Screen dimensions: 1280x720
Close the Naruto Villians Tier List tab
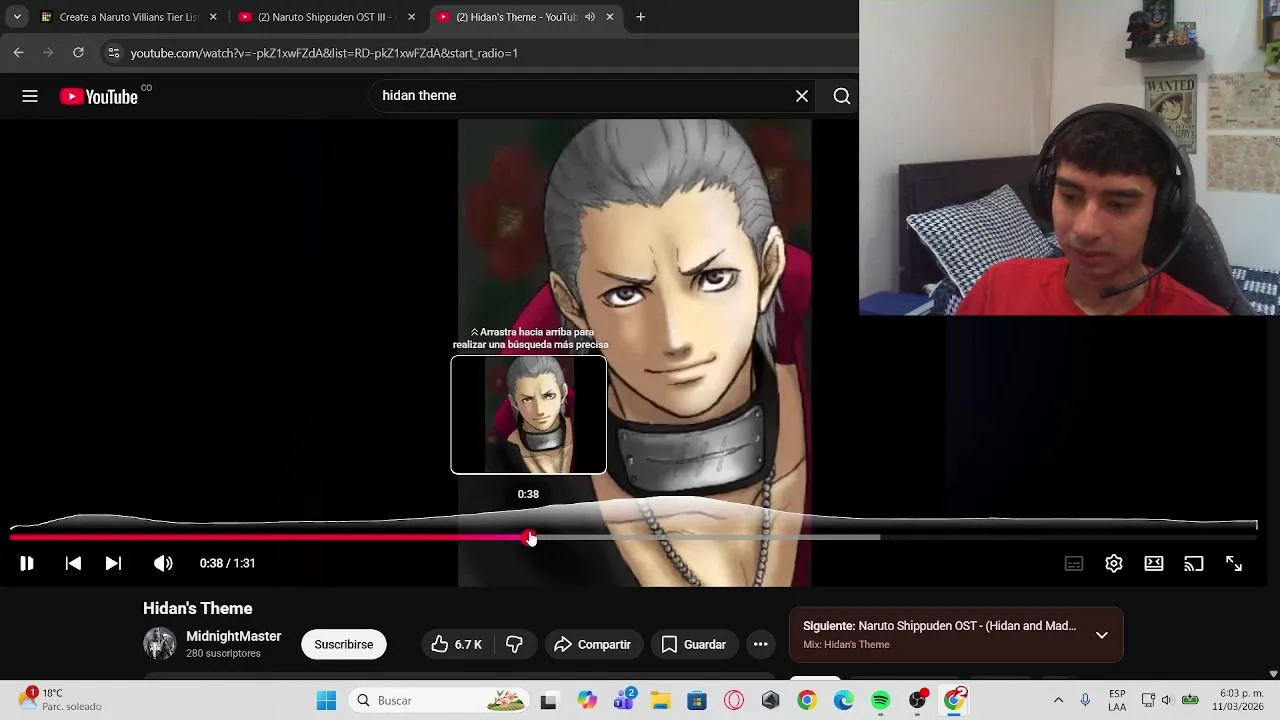213,17
